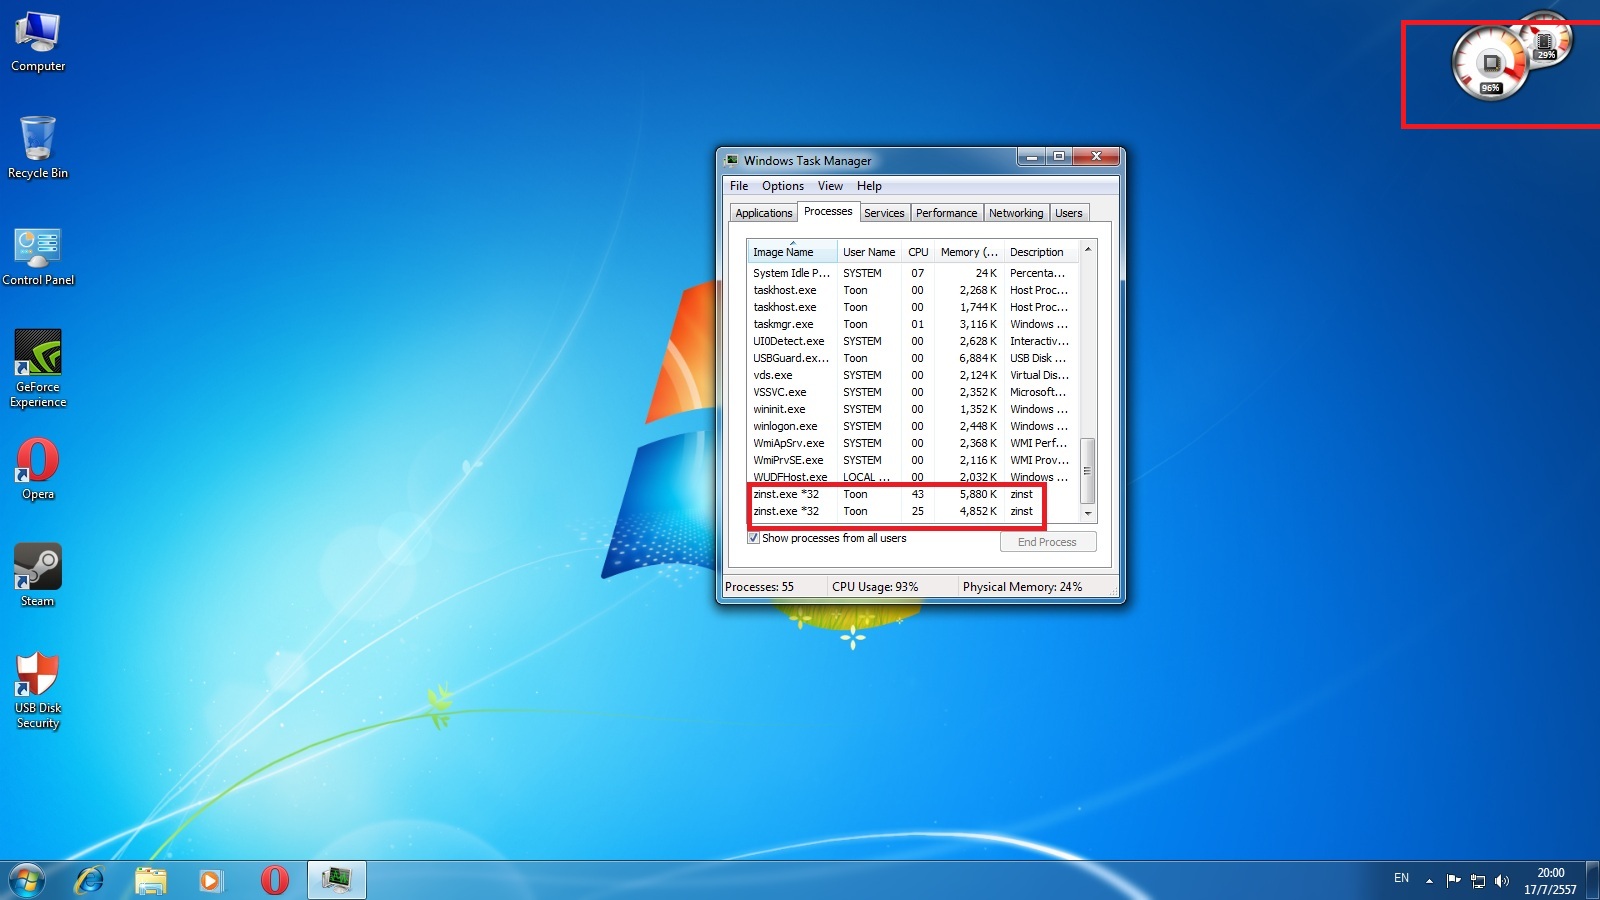The height and width of the screenshot is (900, 1600).
Task: Click the small memory dial on the gadget
Action: coord(1546,41)
